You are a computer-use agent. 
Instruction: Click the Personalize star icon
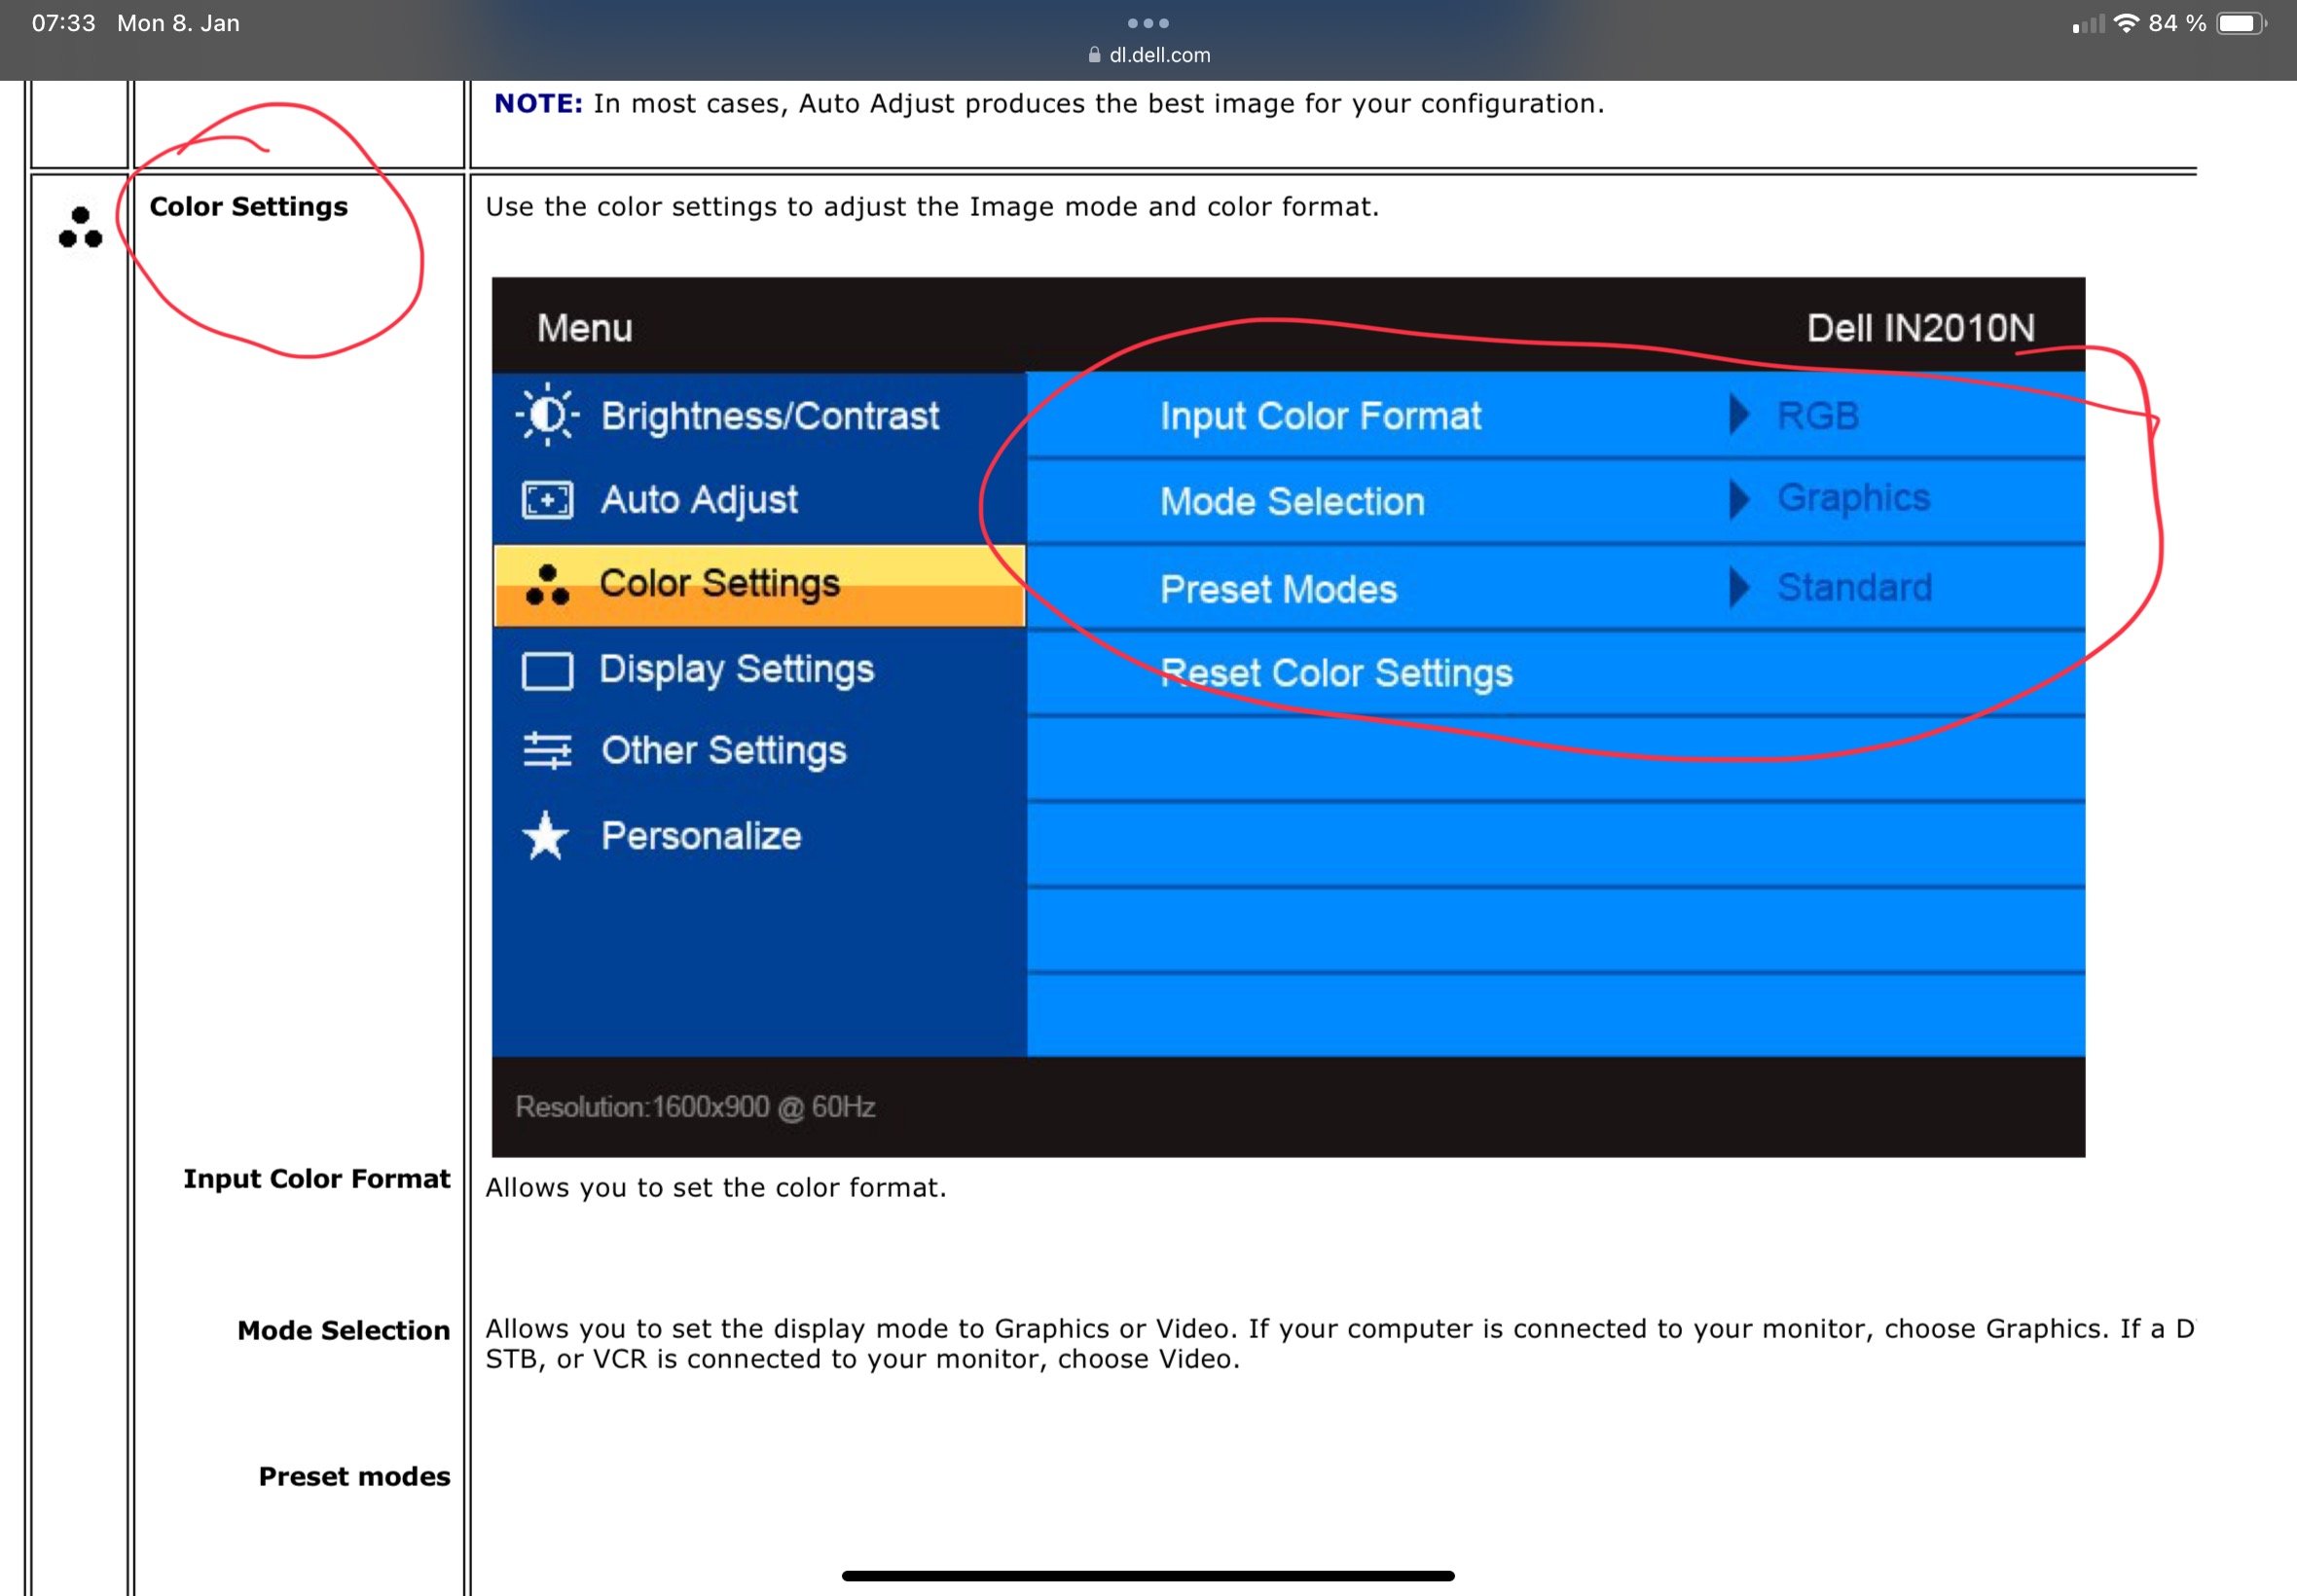(546, 836)
